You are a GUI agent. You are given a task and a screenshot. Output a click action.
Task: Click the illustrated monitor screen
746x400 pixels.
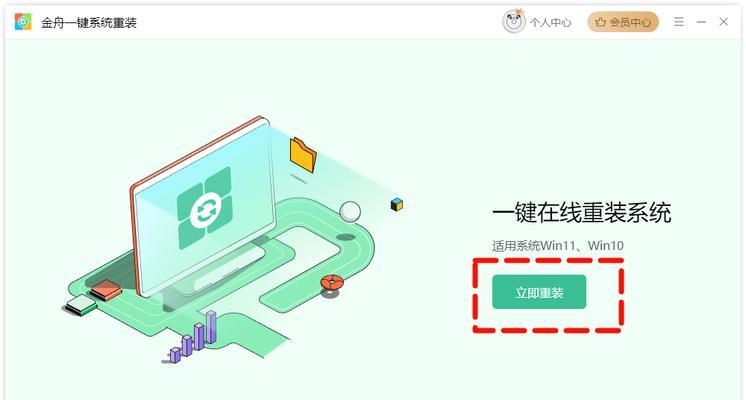pos(205,207)
